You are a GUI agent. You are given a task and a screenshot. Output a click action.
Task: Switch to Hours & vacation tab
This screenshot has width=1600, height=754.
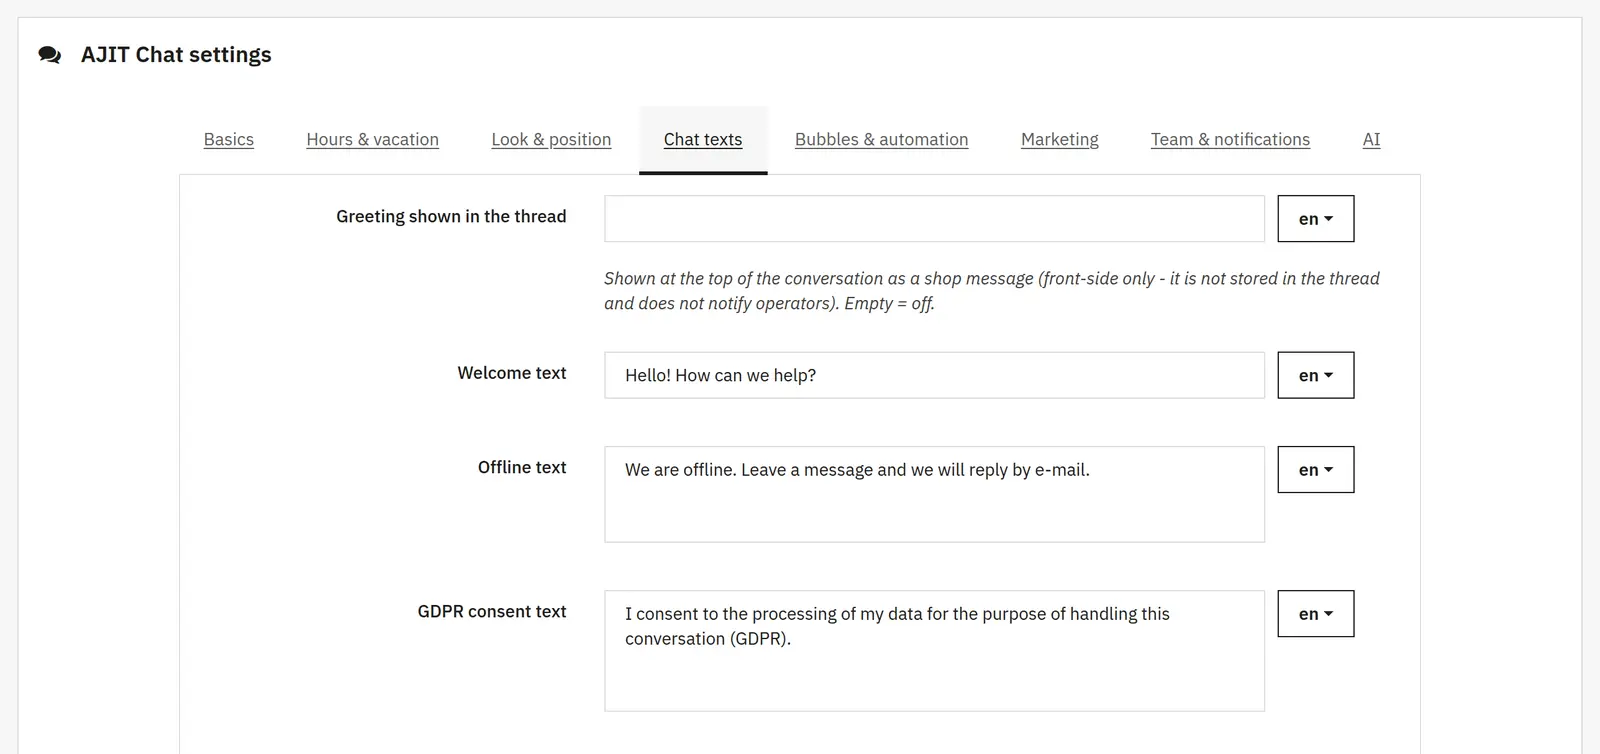tap(372, 139)
